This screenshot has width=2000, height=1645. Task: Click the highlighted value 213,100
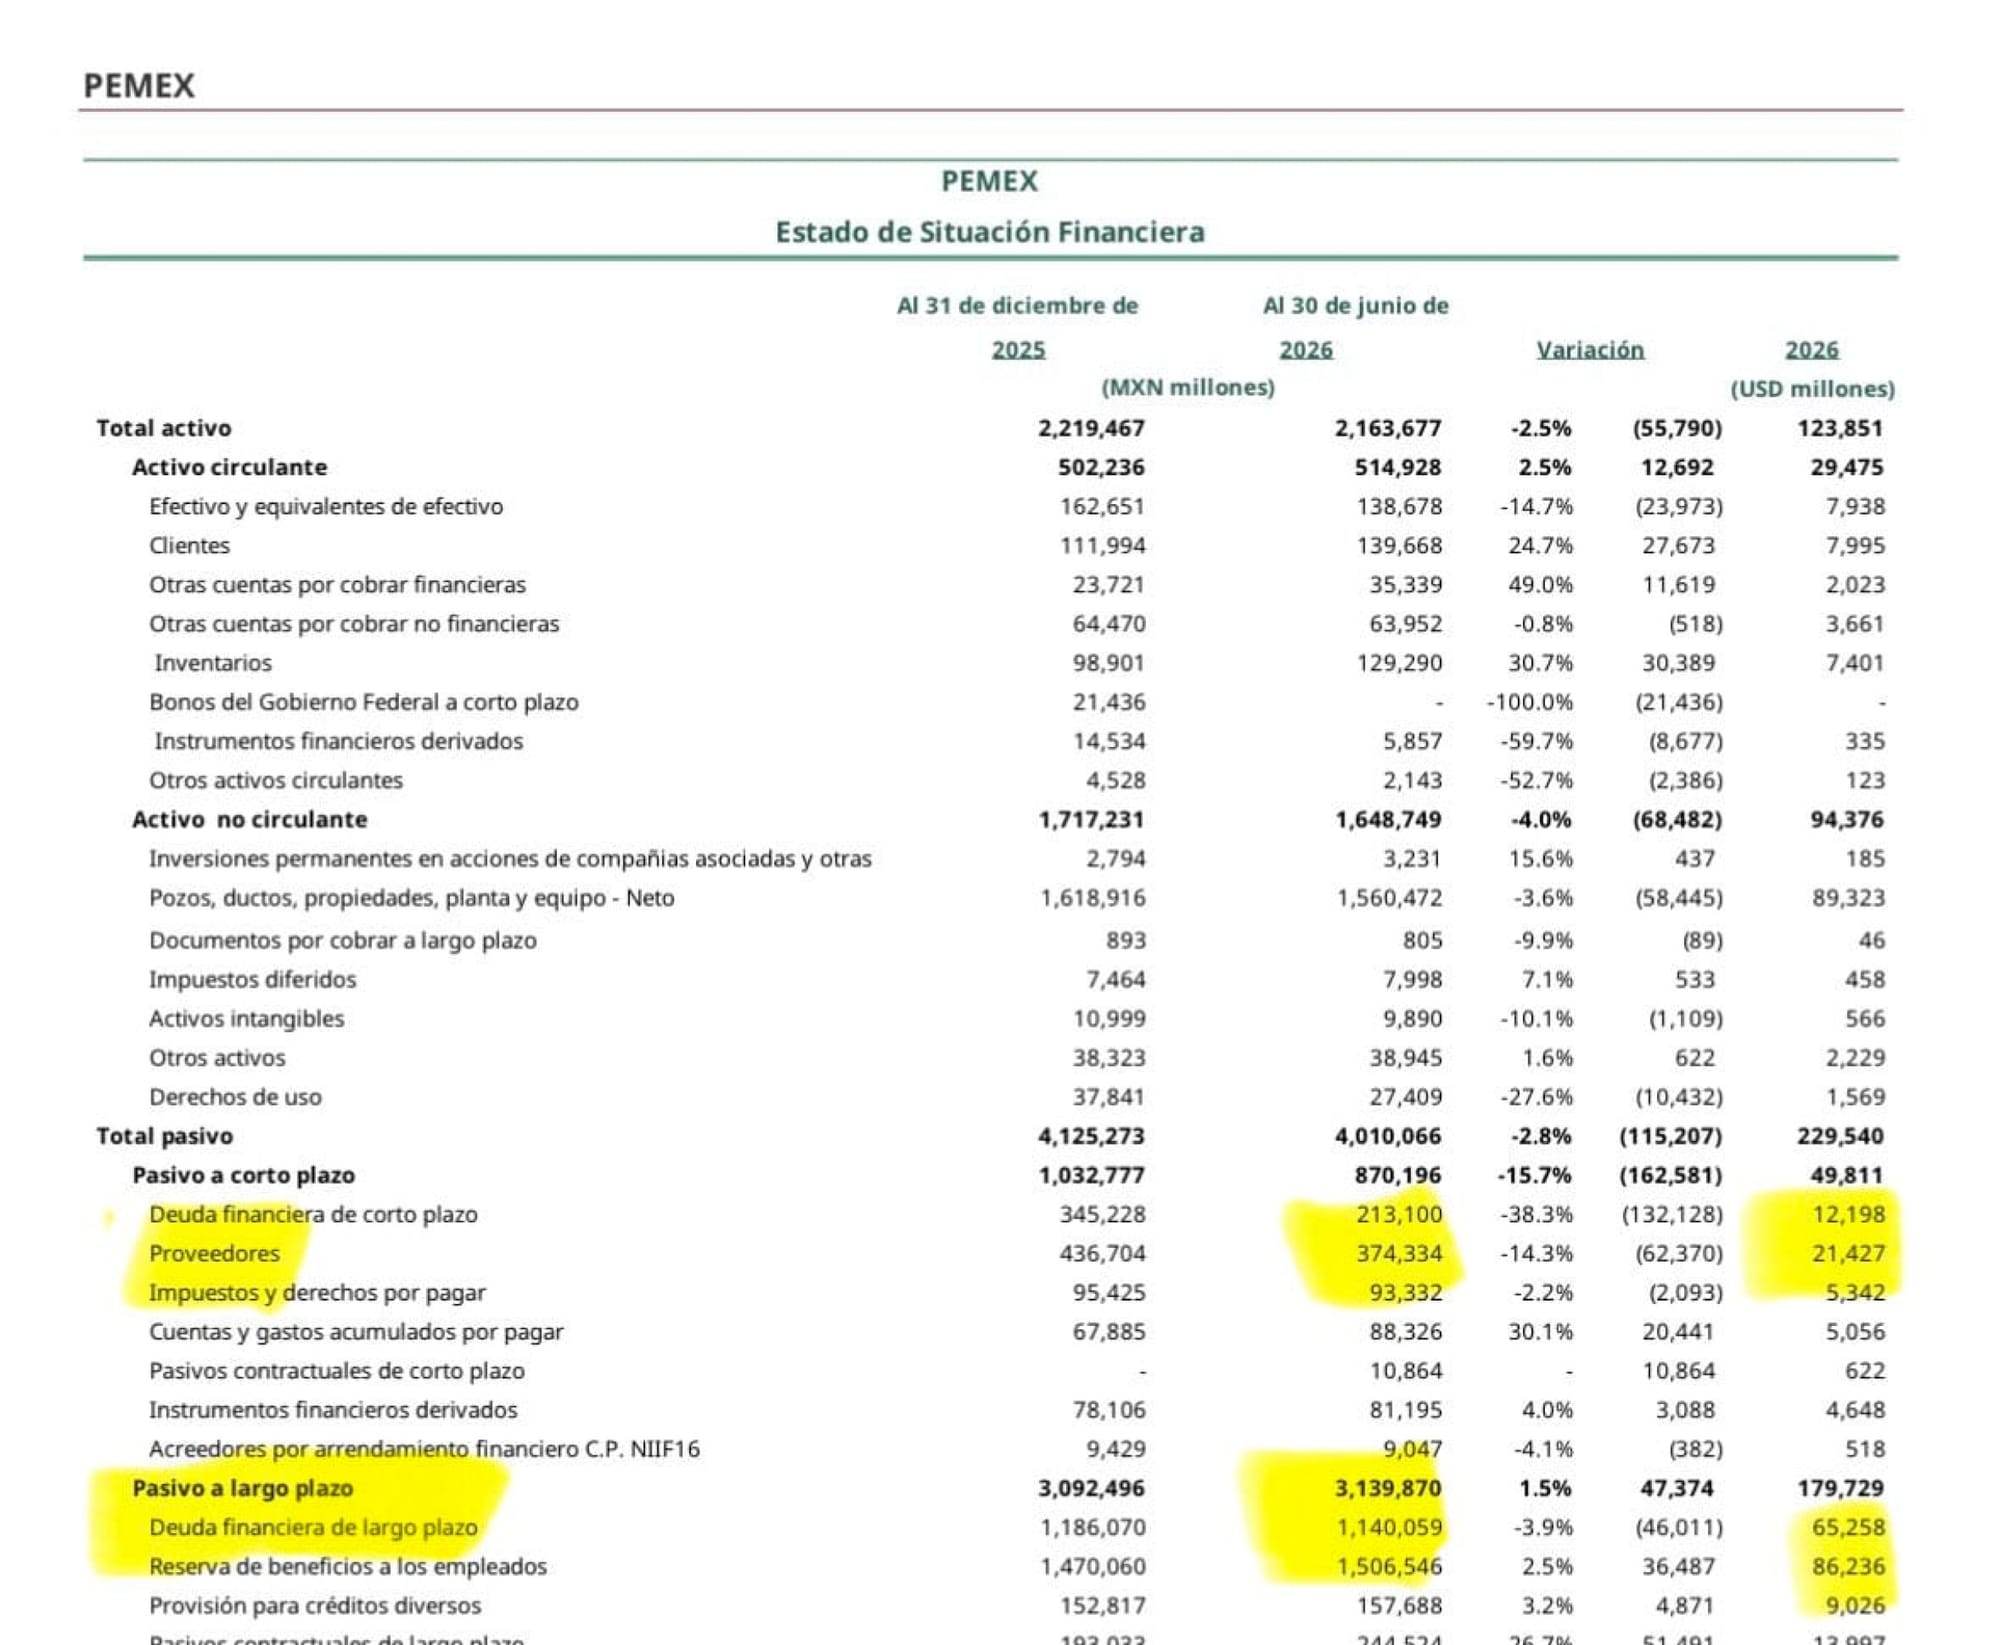coord(1399,1215)
